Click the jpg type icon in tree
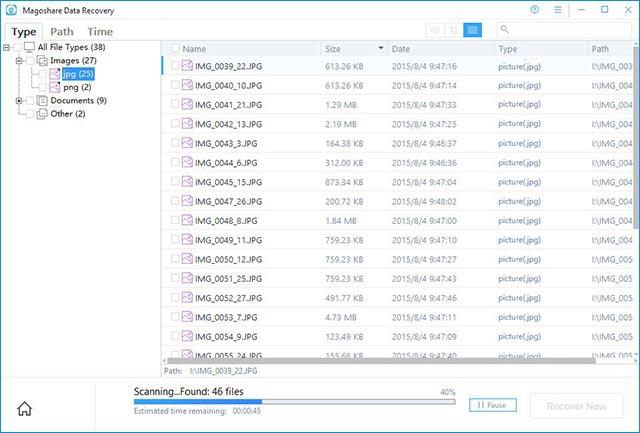640x433 pixels. point(55,74)
